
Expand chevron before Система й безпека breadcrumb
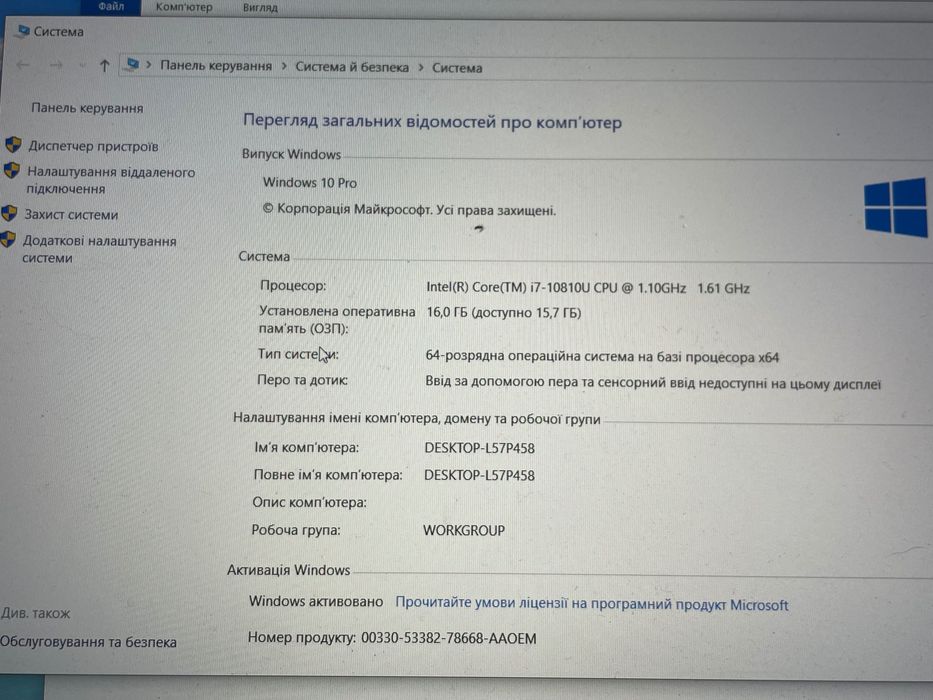click(284, 66)
